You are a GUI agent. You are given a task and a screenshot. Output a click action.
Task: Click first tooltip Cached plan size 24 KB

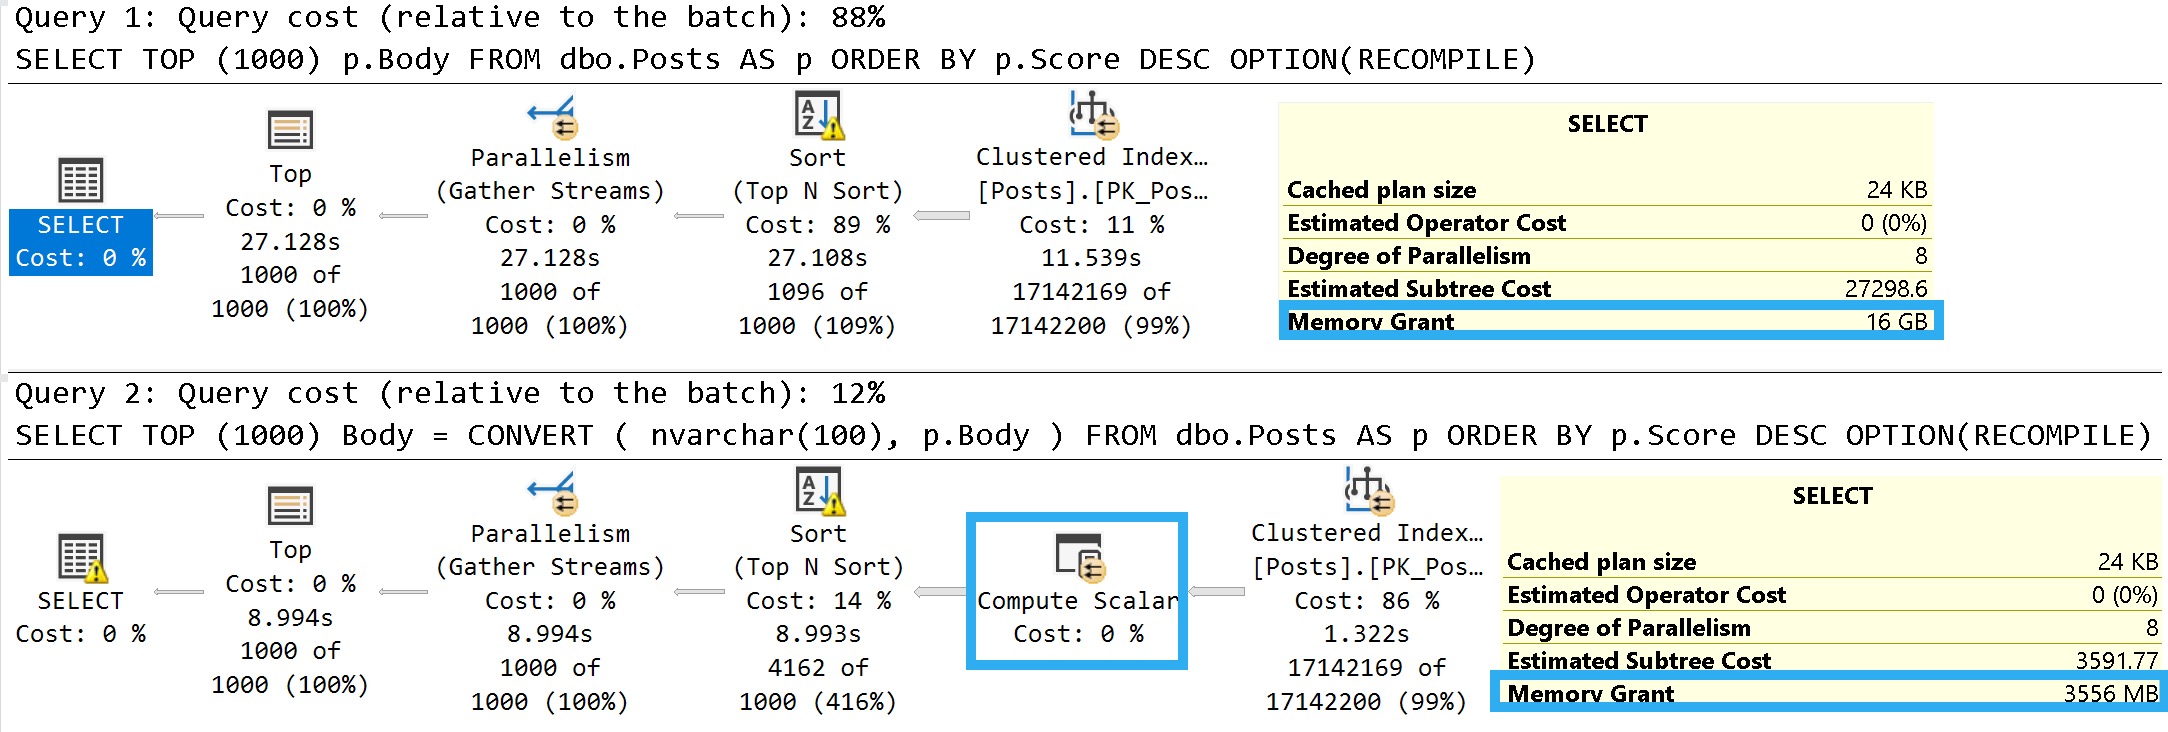click(x=1608, y=190)
